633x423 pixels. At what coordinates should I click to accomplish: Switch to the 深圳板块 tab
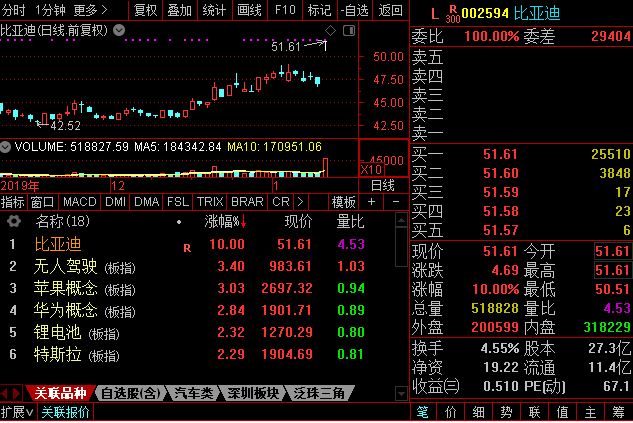pyautogui.click(x=253, y=393)
